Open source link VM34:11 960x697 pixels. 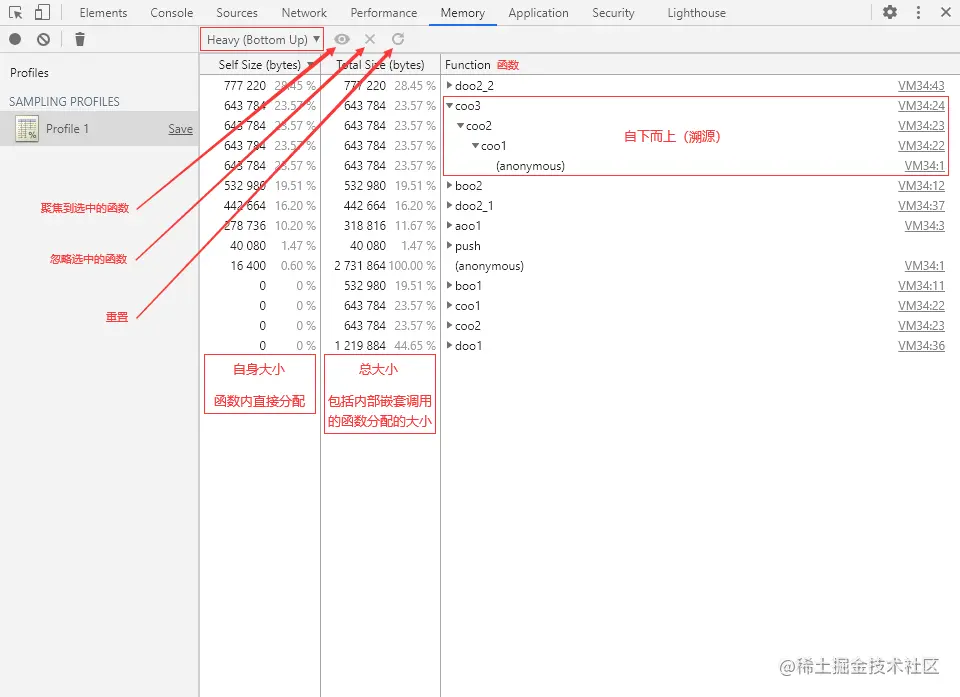tap(921, 286)
